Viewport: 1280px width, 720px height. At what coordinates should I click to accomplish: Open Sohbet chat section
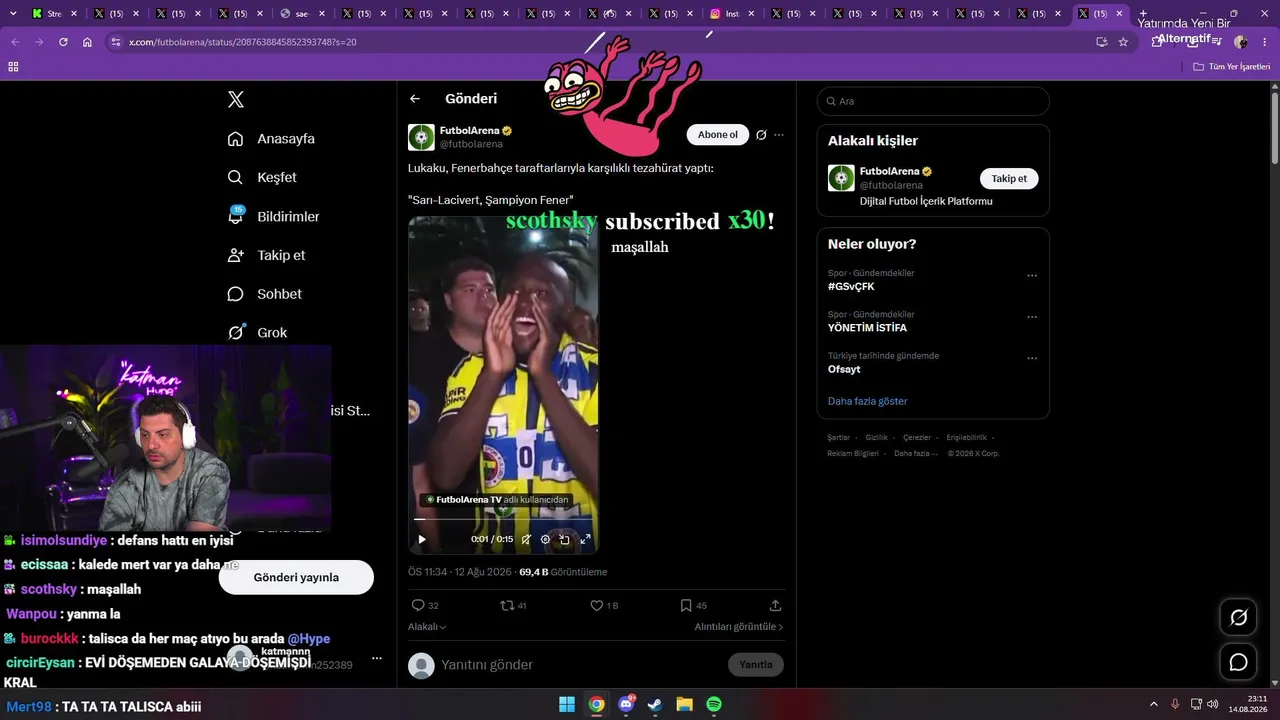[x=264, y=294]
